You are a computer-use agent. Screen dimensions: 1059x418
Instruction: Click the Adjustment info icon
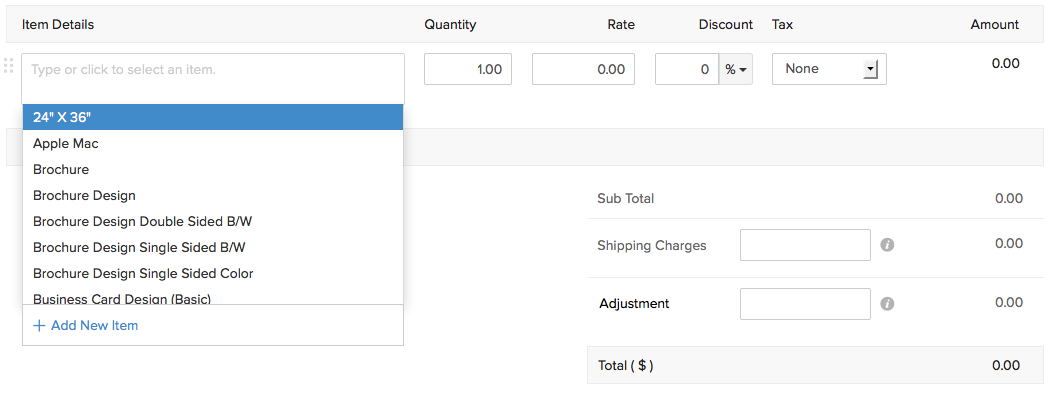click(887, 304)
